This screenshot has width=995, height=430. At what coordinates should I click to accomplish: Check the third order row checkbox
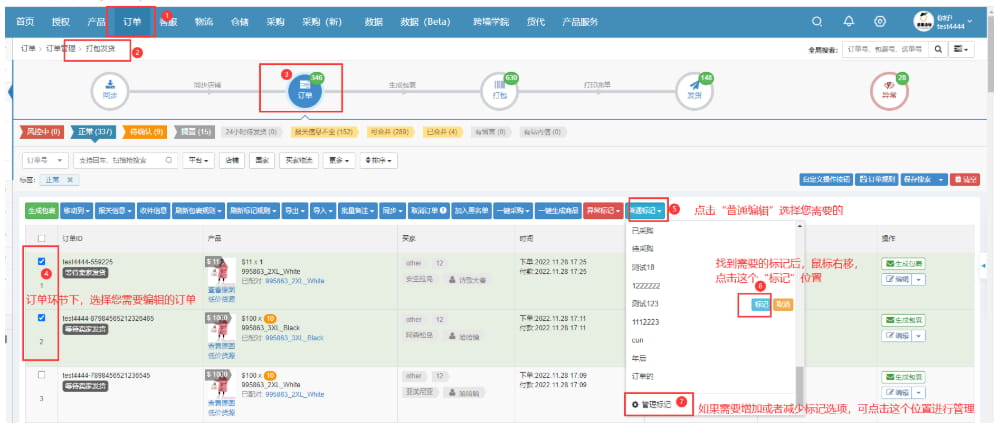(41, 375)
